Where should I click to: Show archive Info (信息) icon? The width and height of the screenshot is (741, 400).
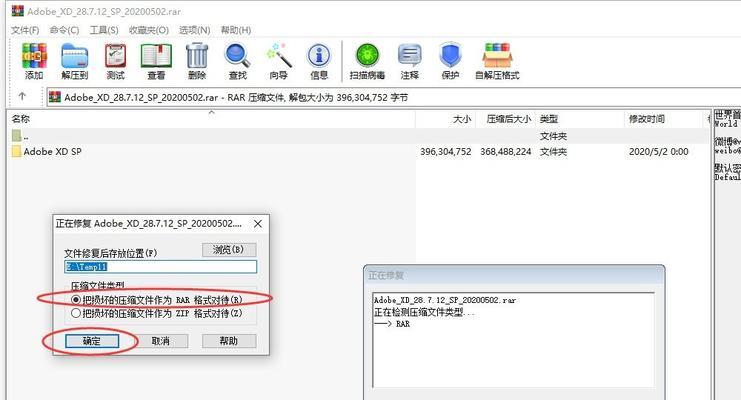click(319, 56)
